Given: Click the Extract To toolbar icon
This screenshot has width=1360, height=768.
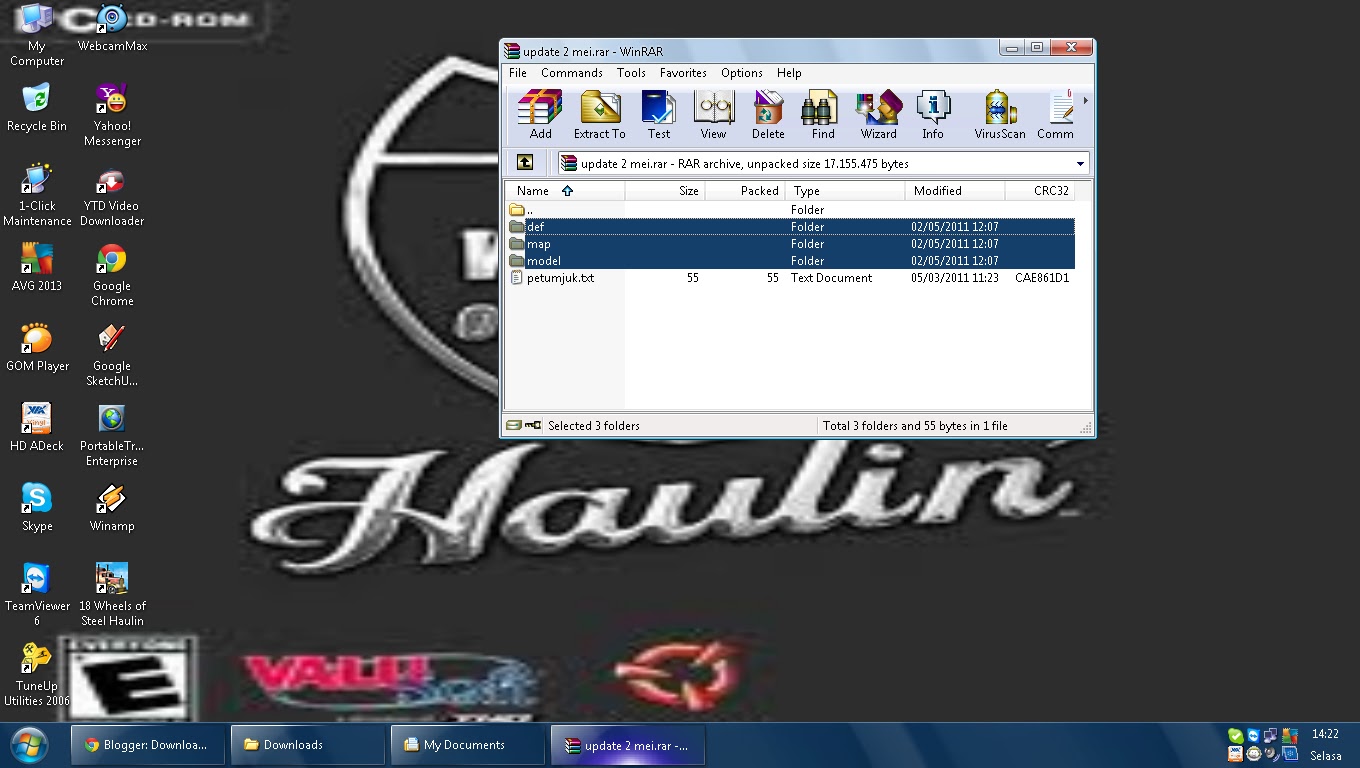Looking at the screenshot, I should tap(599, 115).
